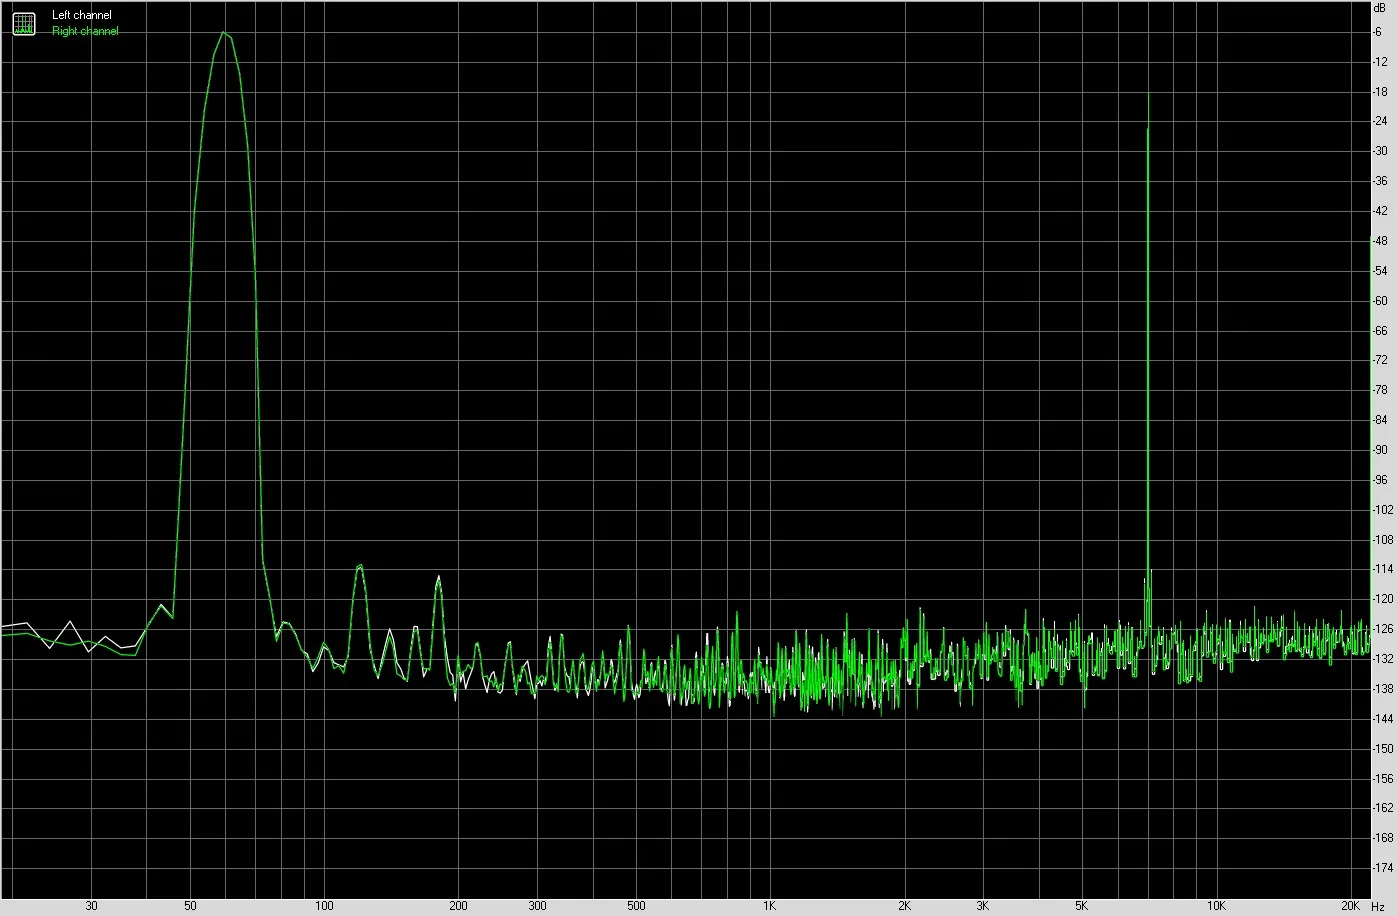This screenshot has height=916, width=1398.
Task: Click the -42 dB scale label
Action: pos(1380,211)
